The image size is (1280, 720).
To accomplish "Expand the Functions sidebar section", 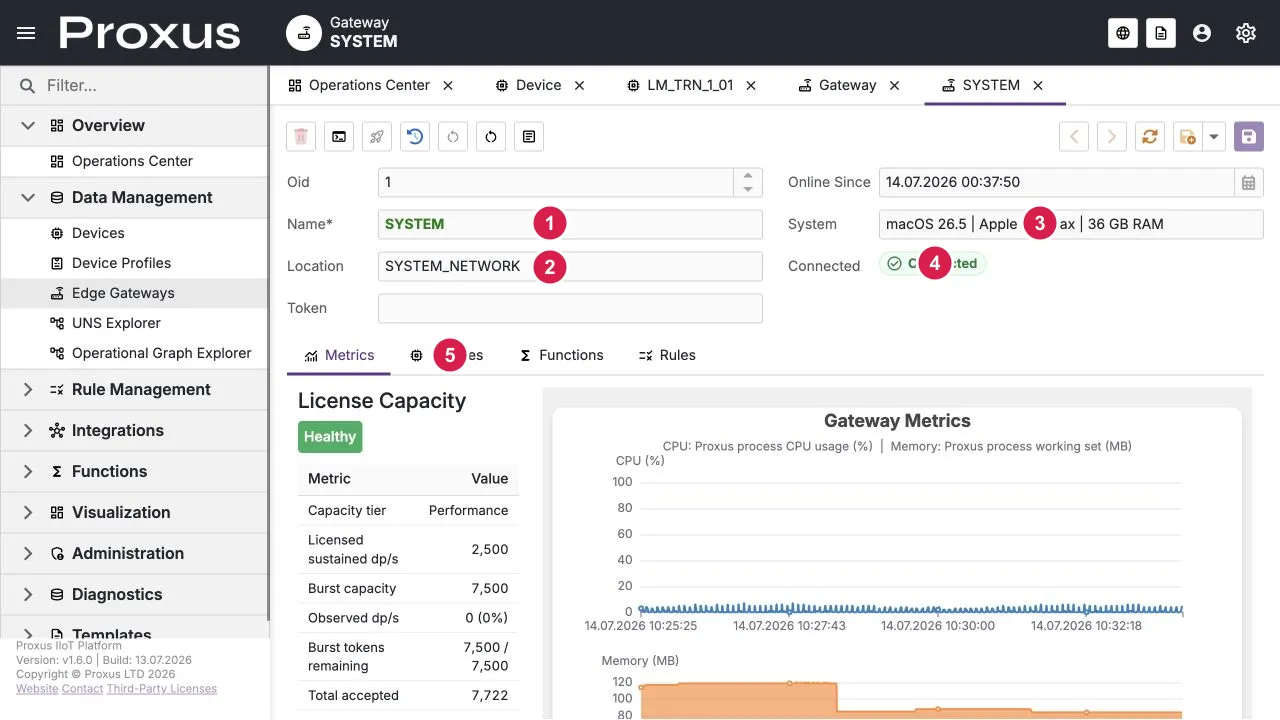I will (x=28, y=472).
